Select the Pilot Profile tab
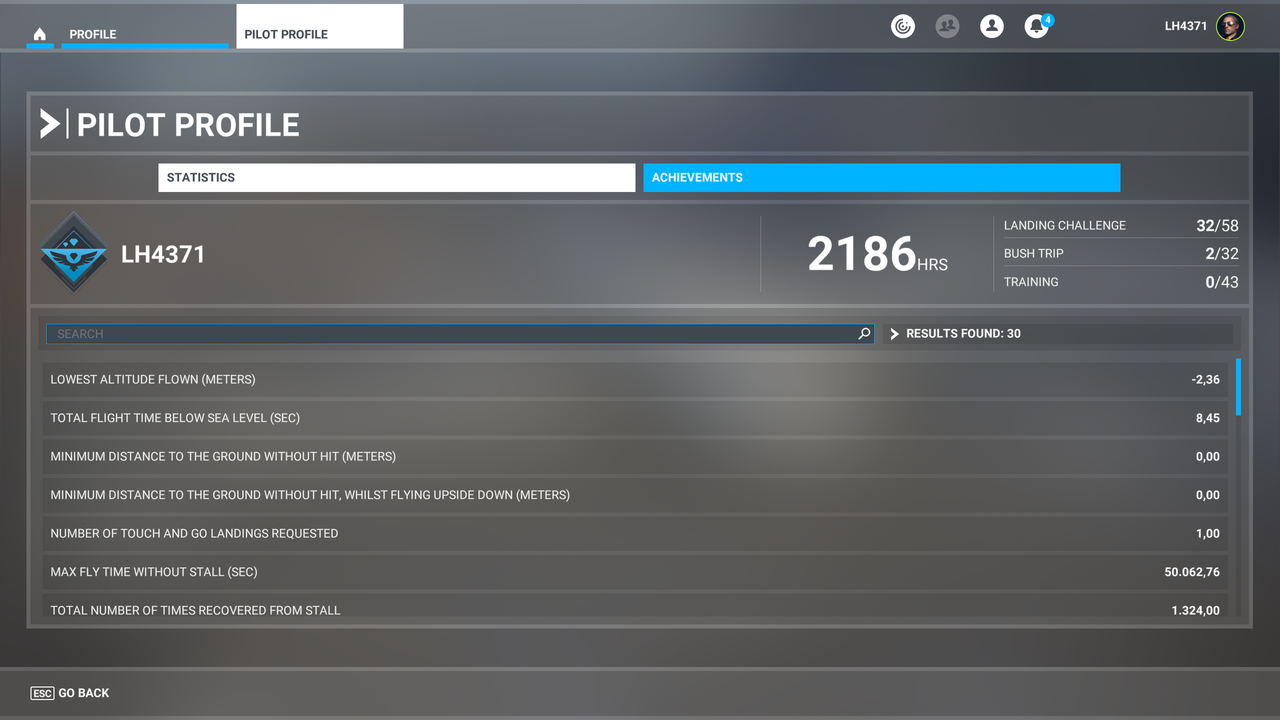This screenshot has height=720, width=1280. tap(320, 27)
